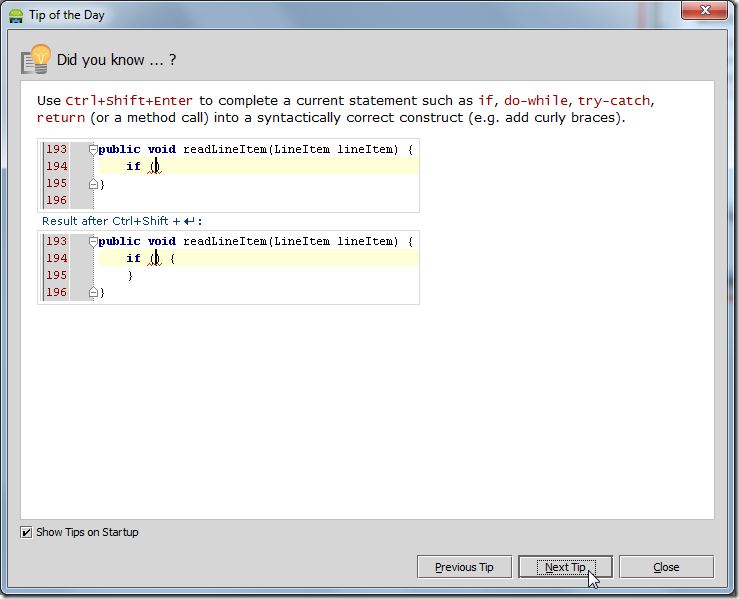Click the Android icon in title bar

click(x=16, y=15)
